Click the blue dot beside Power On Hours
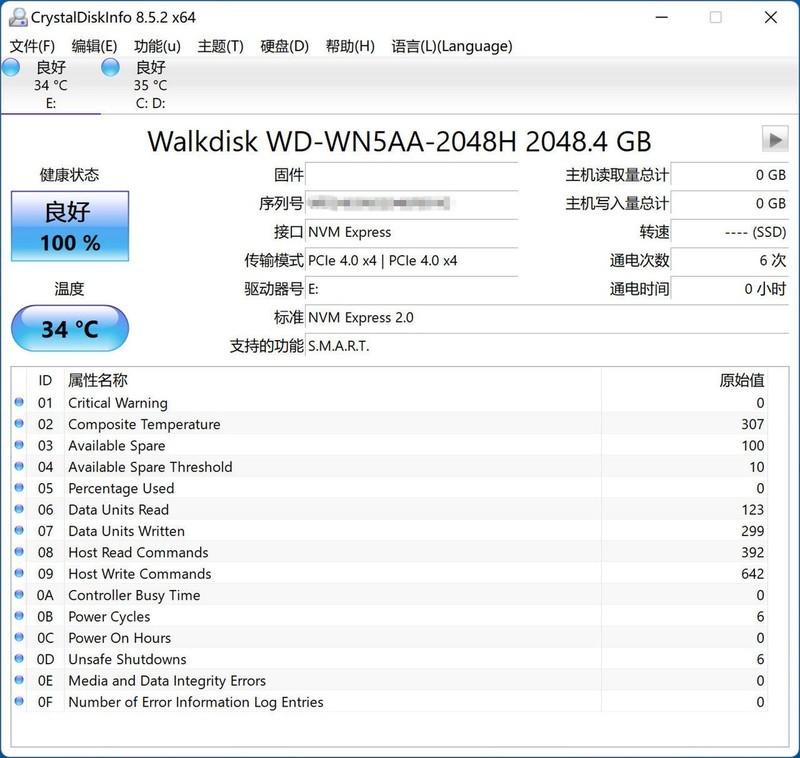Viewport: 800px width, 758px height. 17,638
